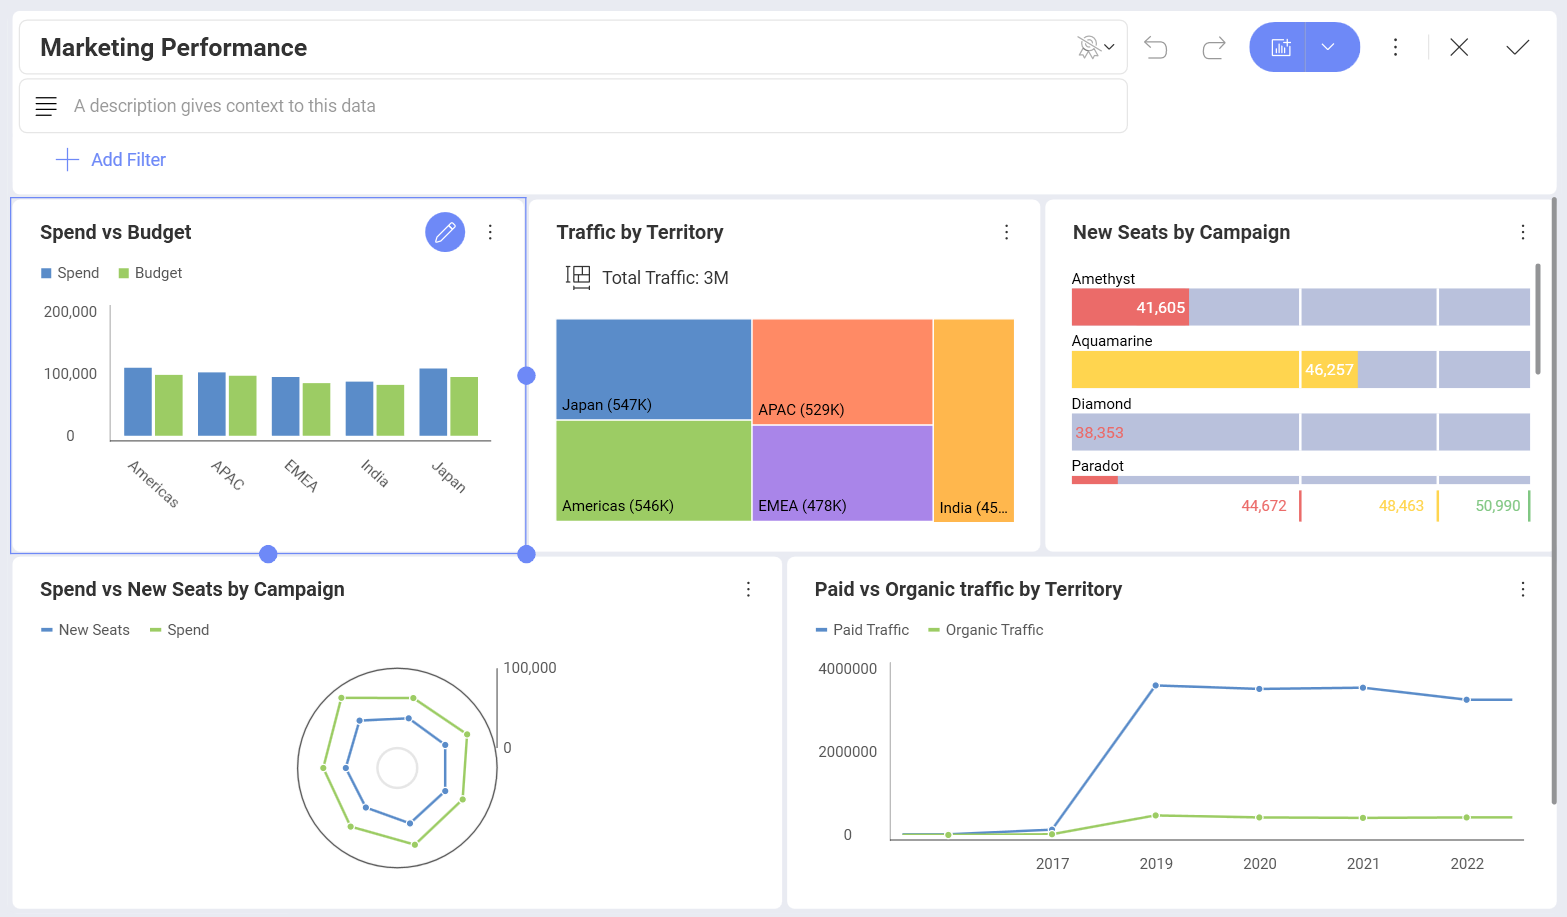
Task: Click the Paradot red bar
Action: click(1094, 480)
